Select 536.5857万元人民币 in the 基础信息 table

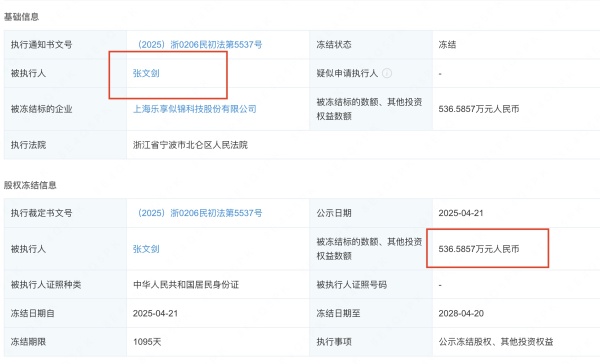(x=479, y=109)
